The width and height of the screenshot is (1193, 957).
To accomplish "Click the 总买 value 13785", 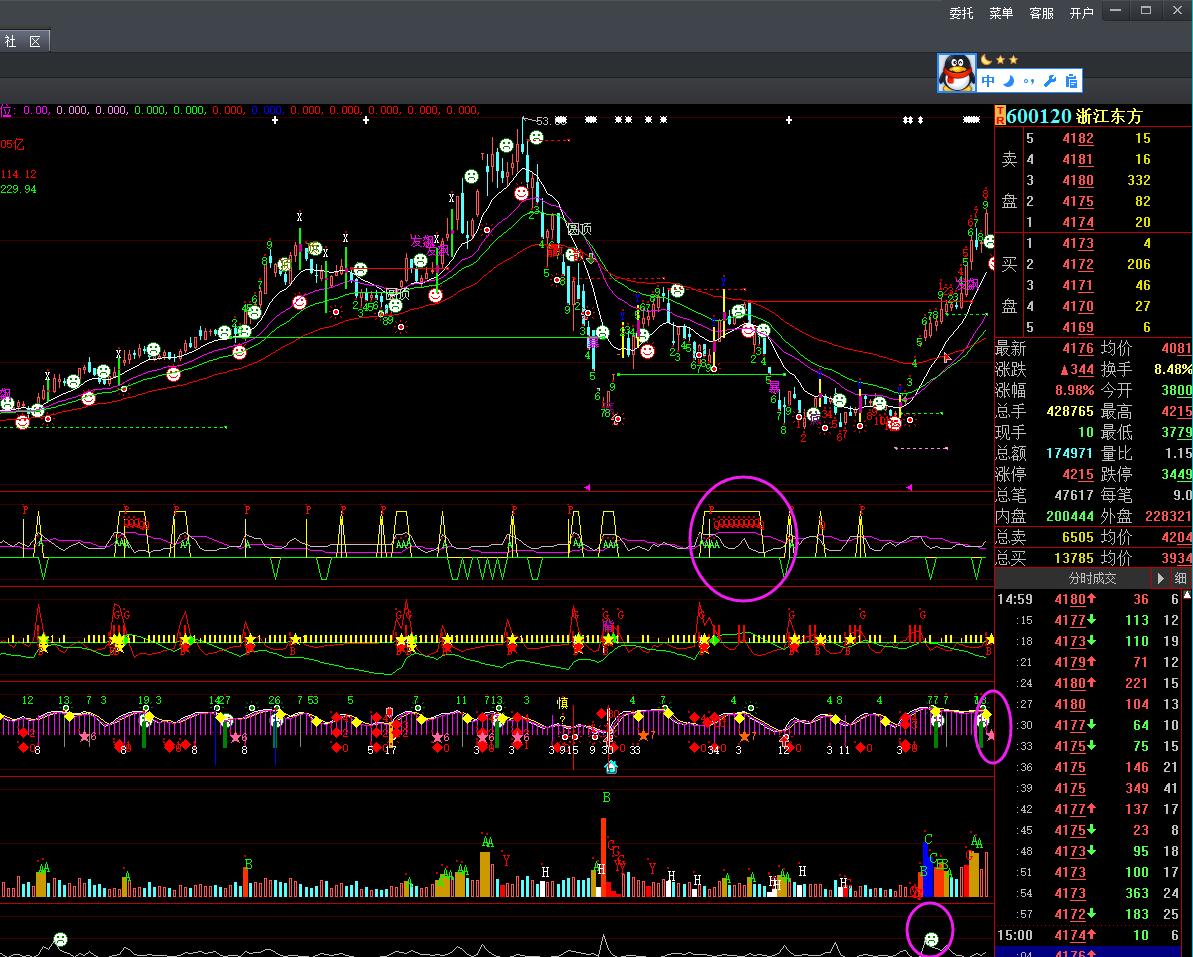I will point(1074,558).
